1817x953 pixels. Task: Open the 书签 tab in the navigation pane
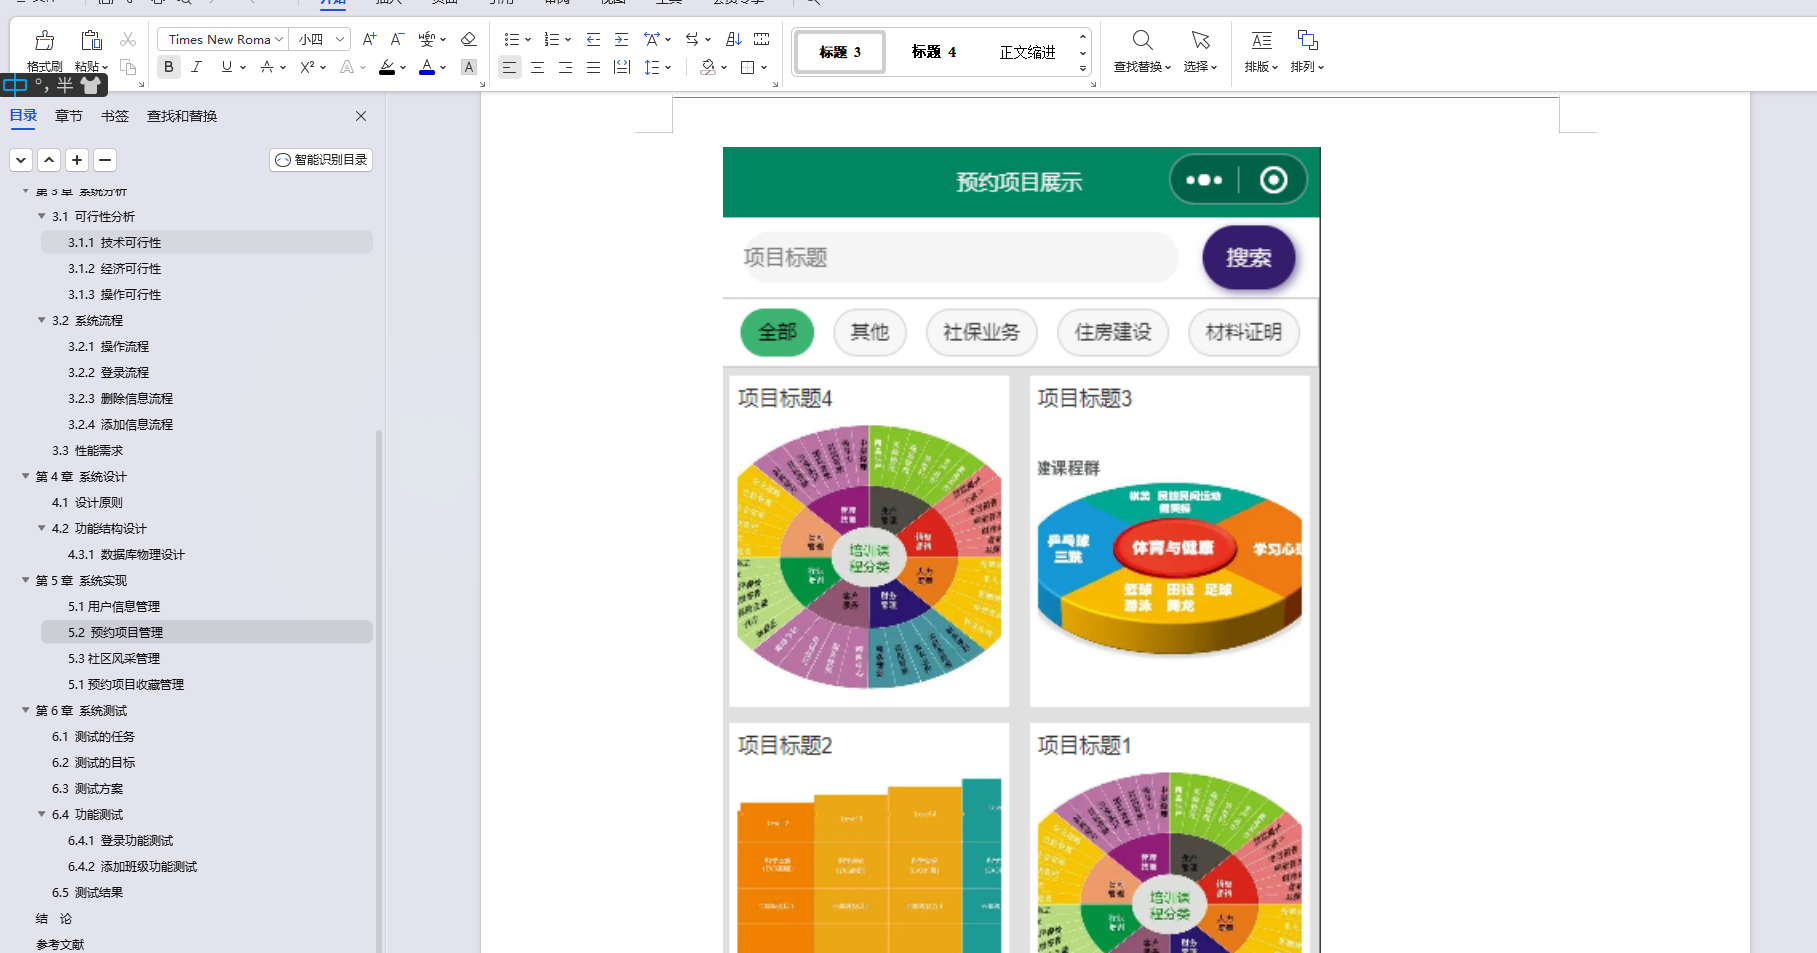pos(115,115)
